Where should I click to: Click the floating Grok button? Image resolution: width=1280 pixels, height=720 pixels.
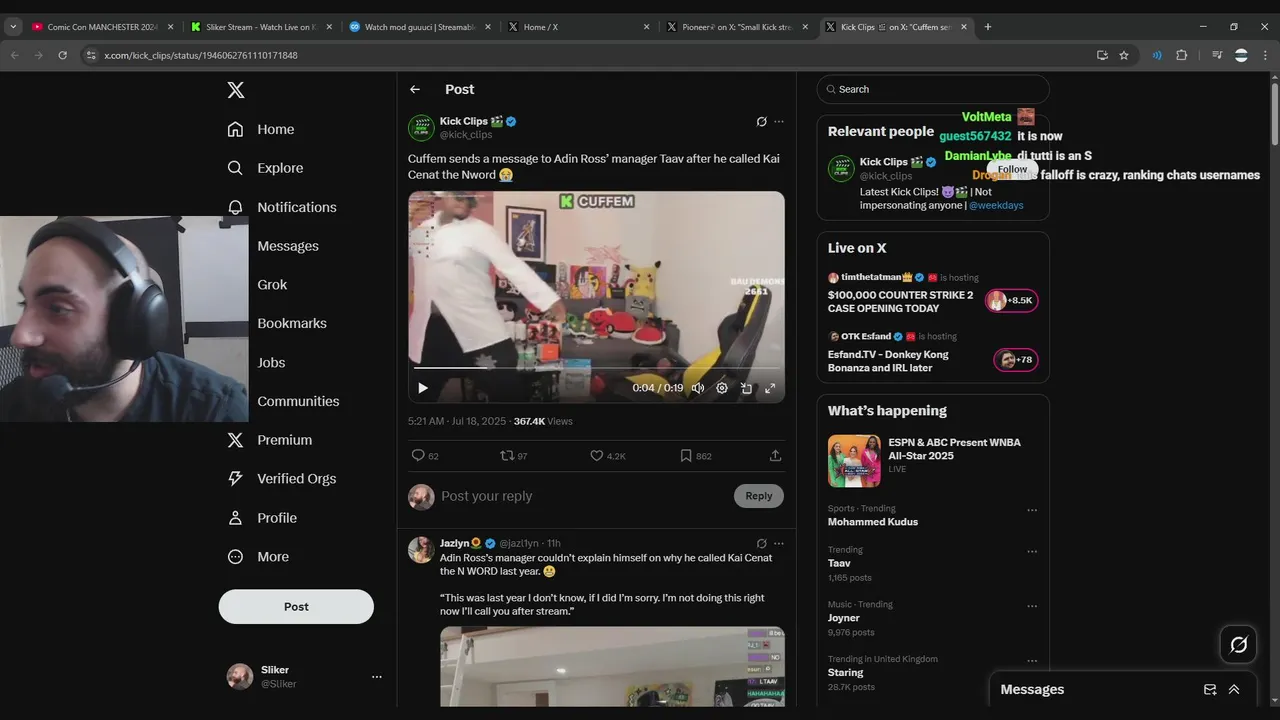1239,645
